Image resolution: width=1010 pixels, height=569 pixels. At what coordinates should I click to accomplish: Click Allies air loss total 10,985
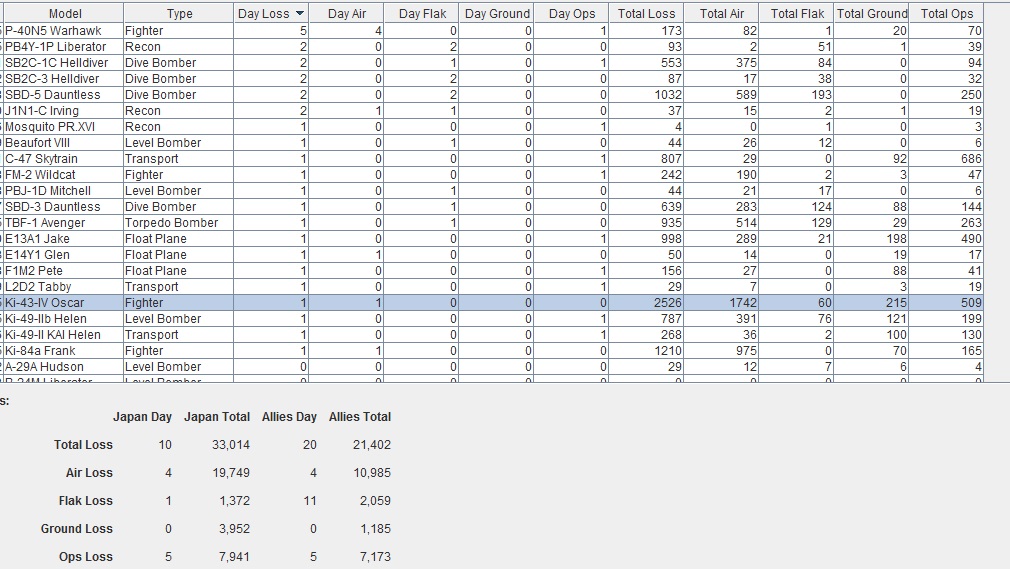coord(372,473)
